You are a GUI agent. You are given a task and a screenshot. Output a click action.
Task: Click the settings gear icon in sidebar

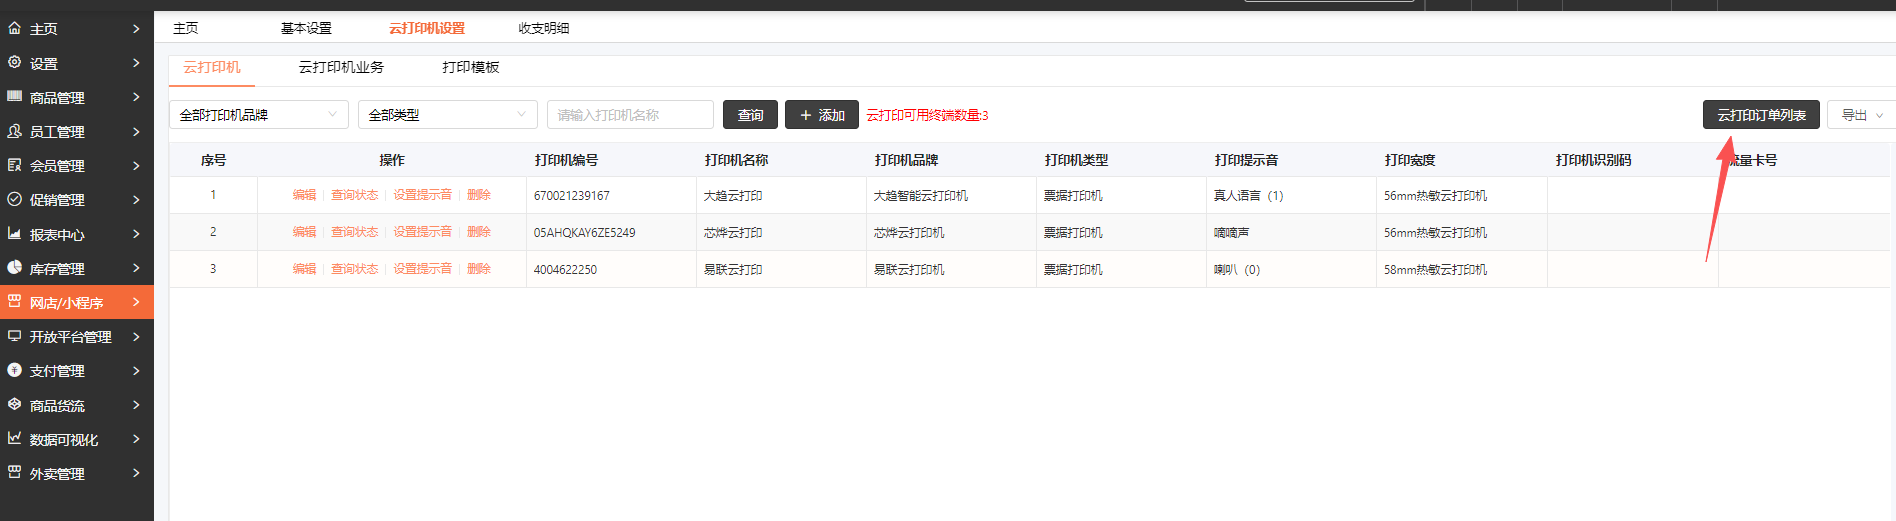point(14,62)
